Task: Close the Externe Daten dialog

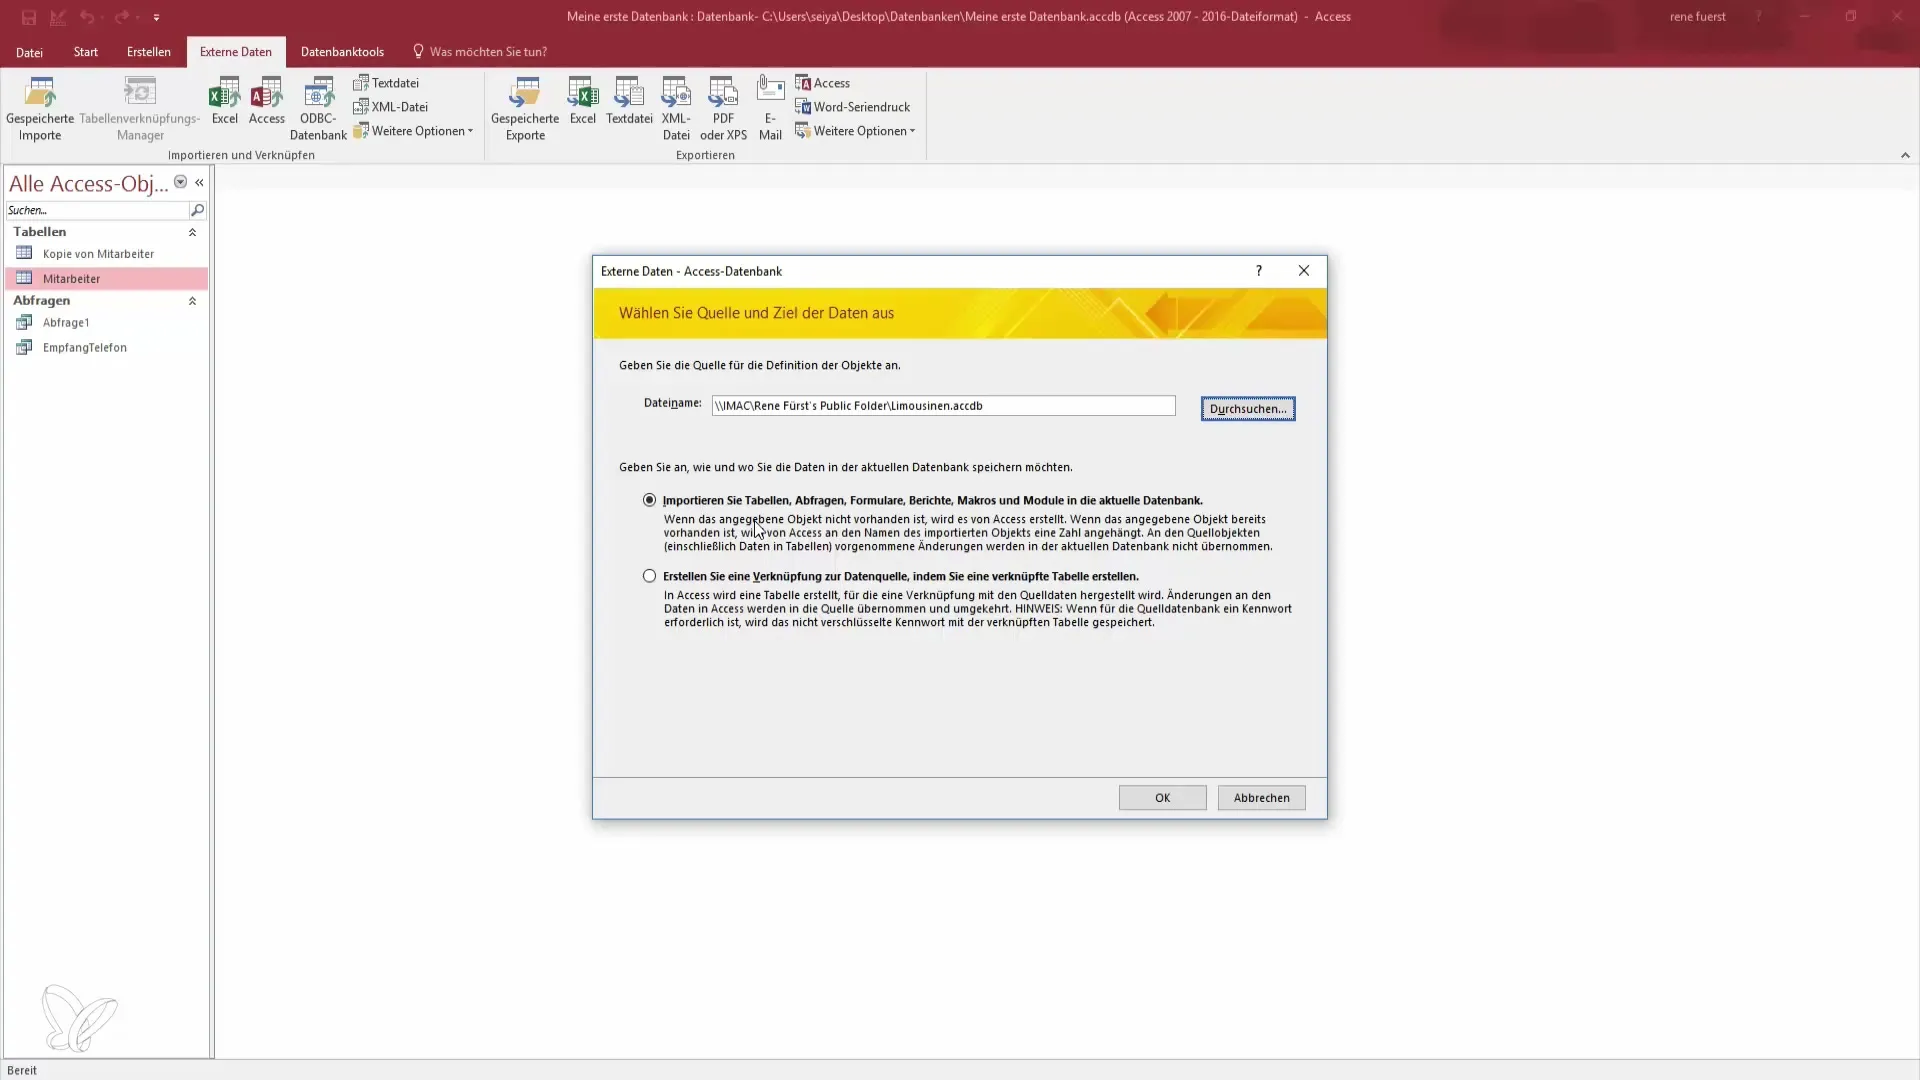Action: point(1303,271)
